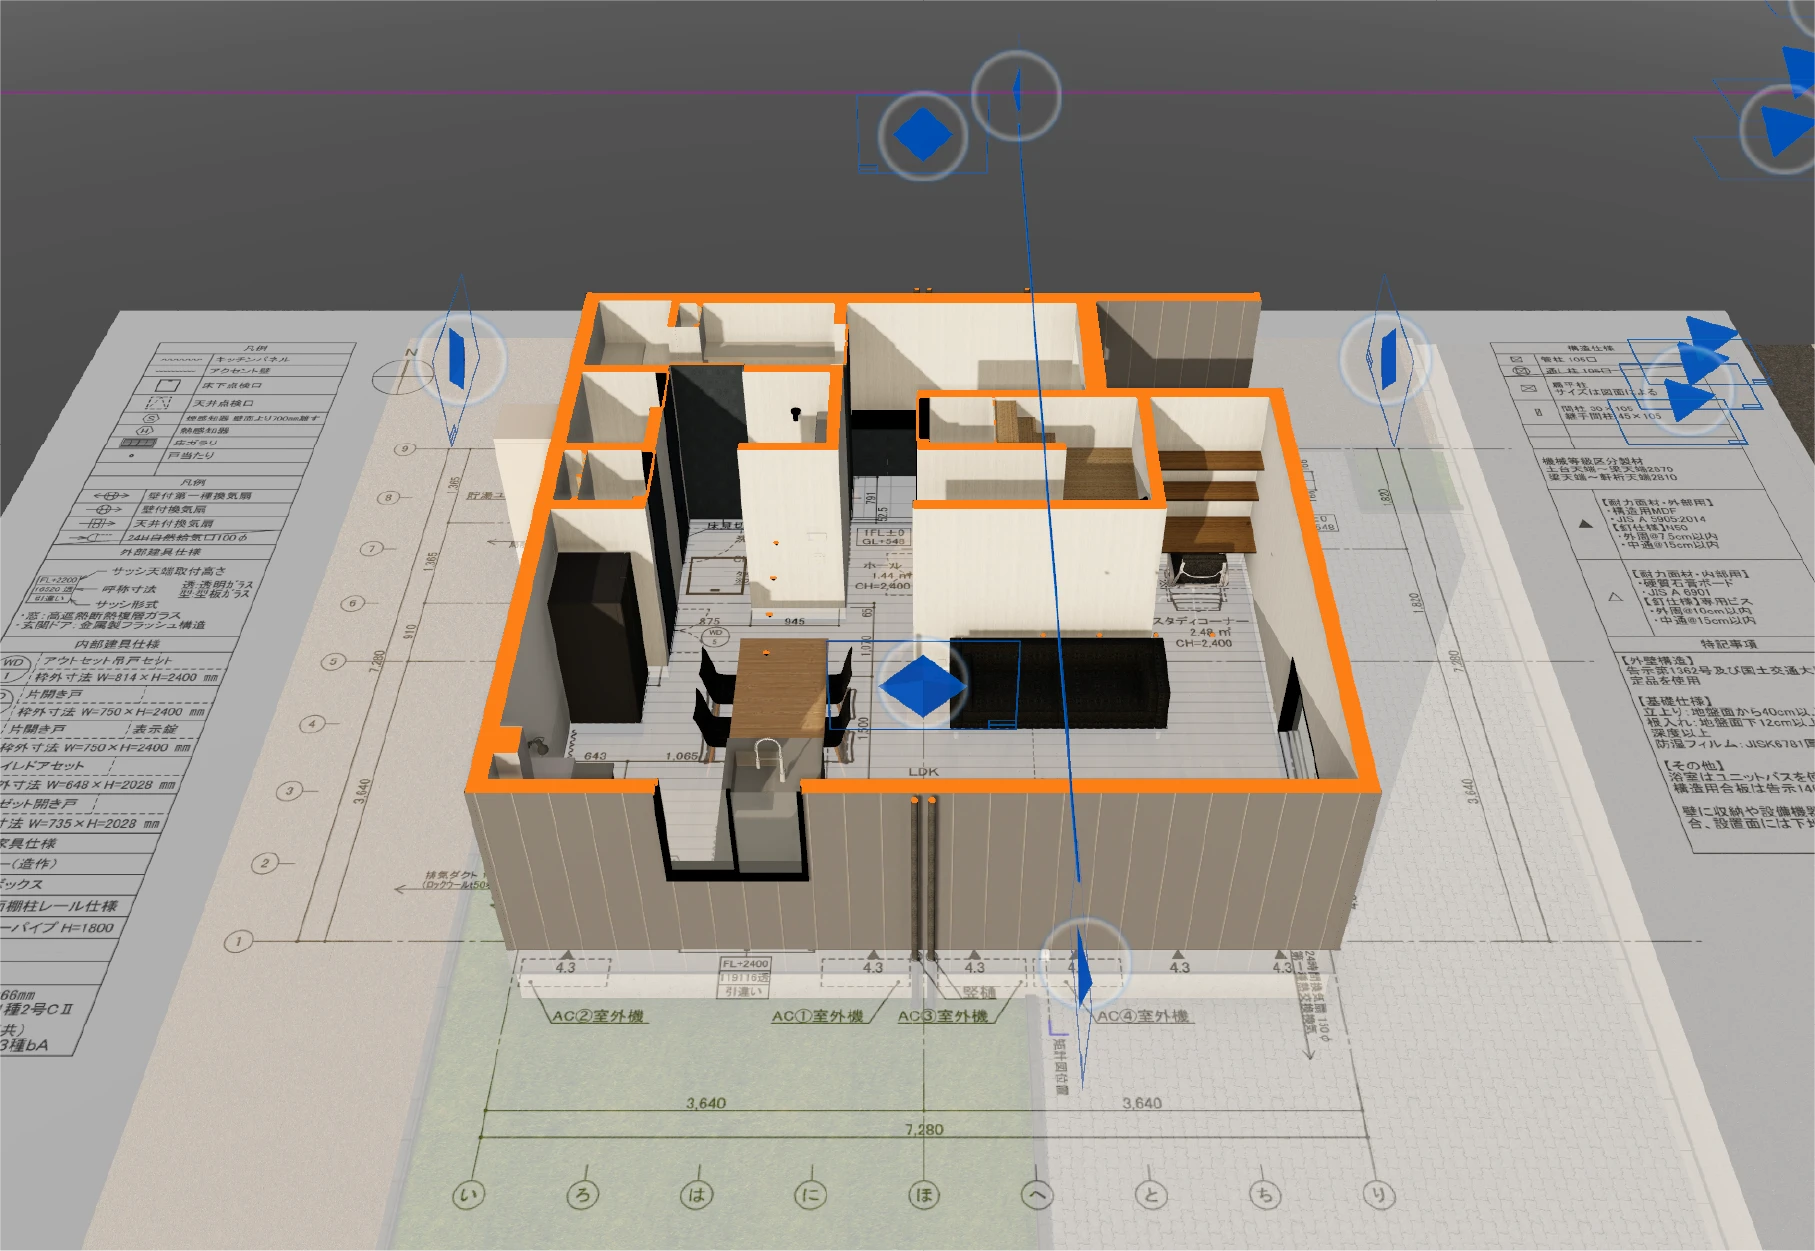The height and width of the screenshot is (1251, 1815).
Task: Click grid bubble ろ
Action: tap(583, 1194)
